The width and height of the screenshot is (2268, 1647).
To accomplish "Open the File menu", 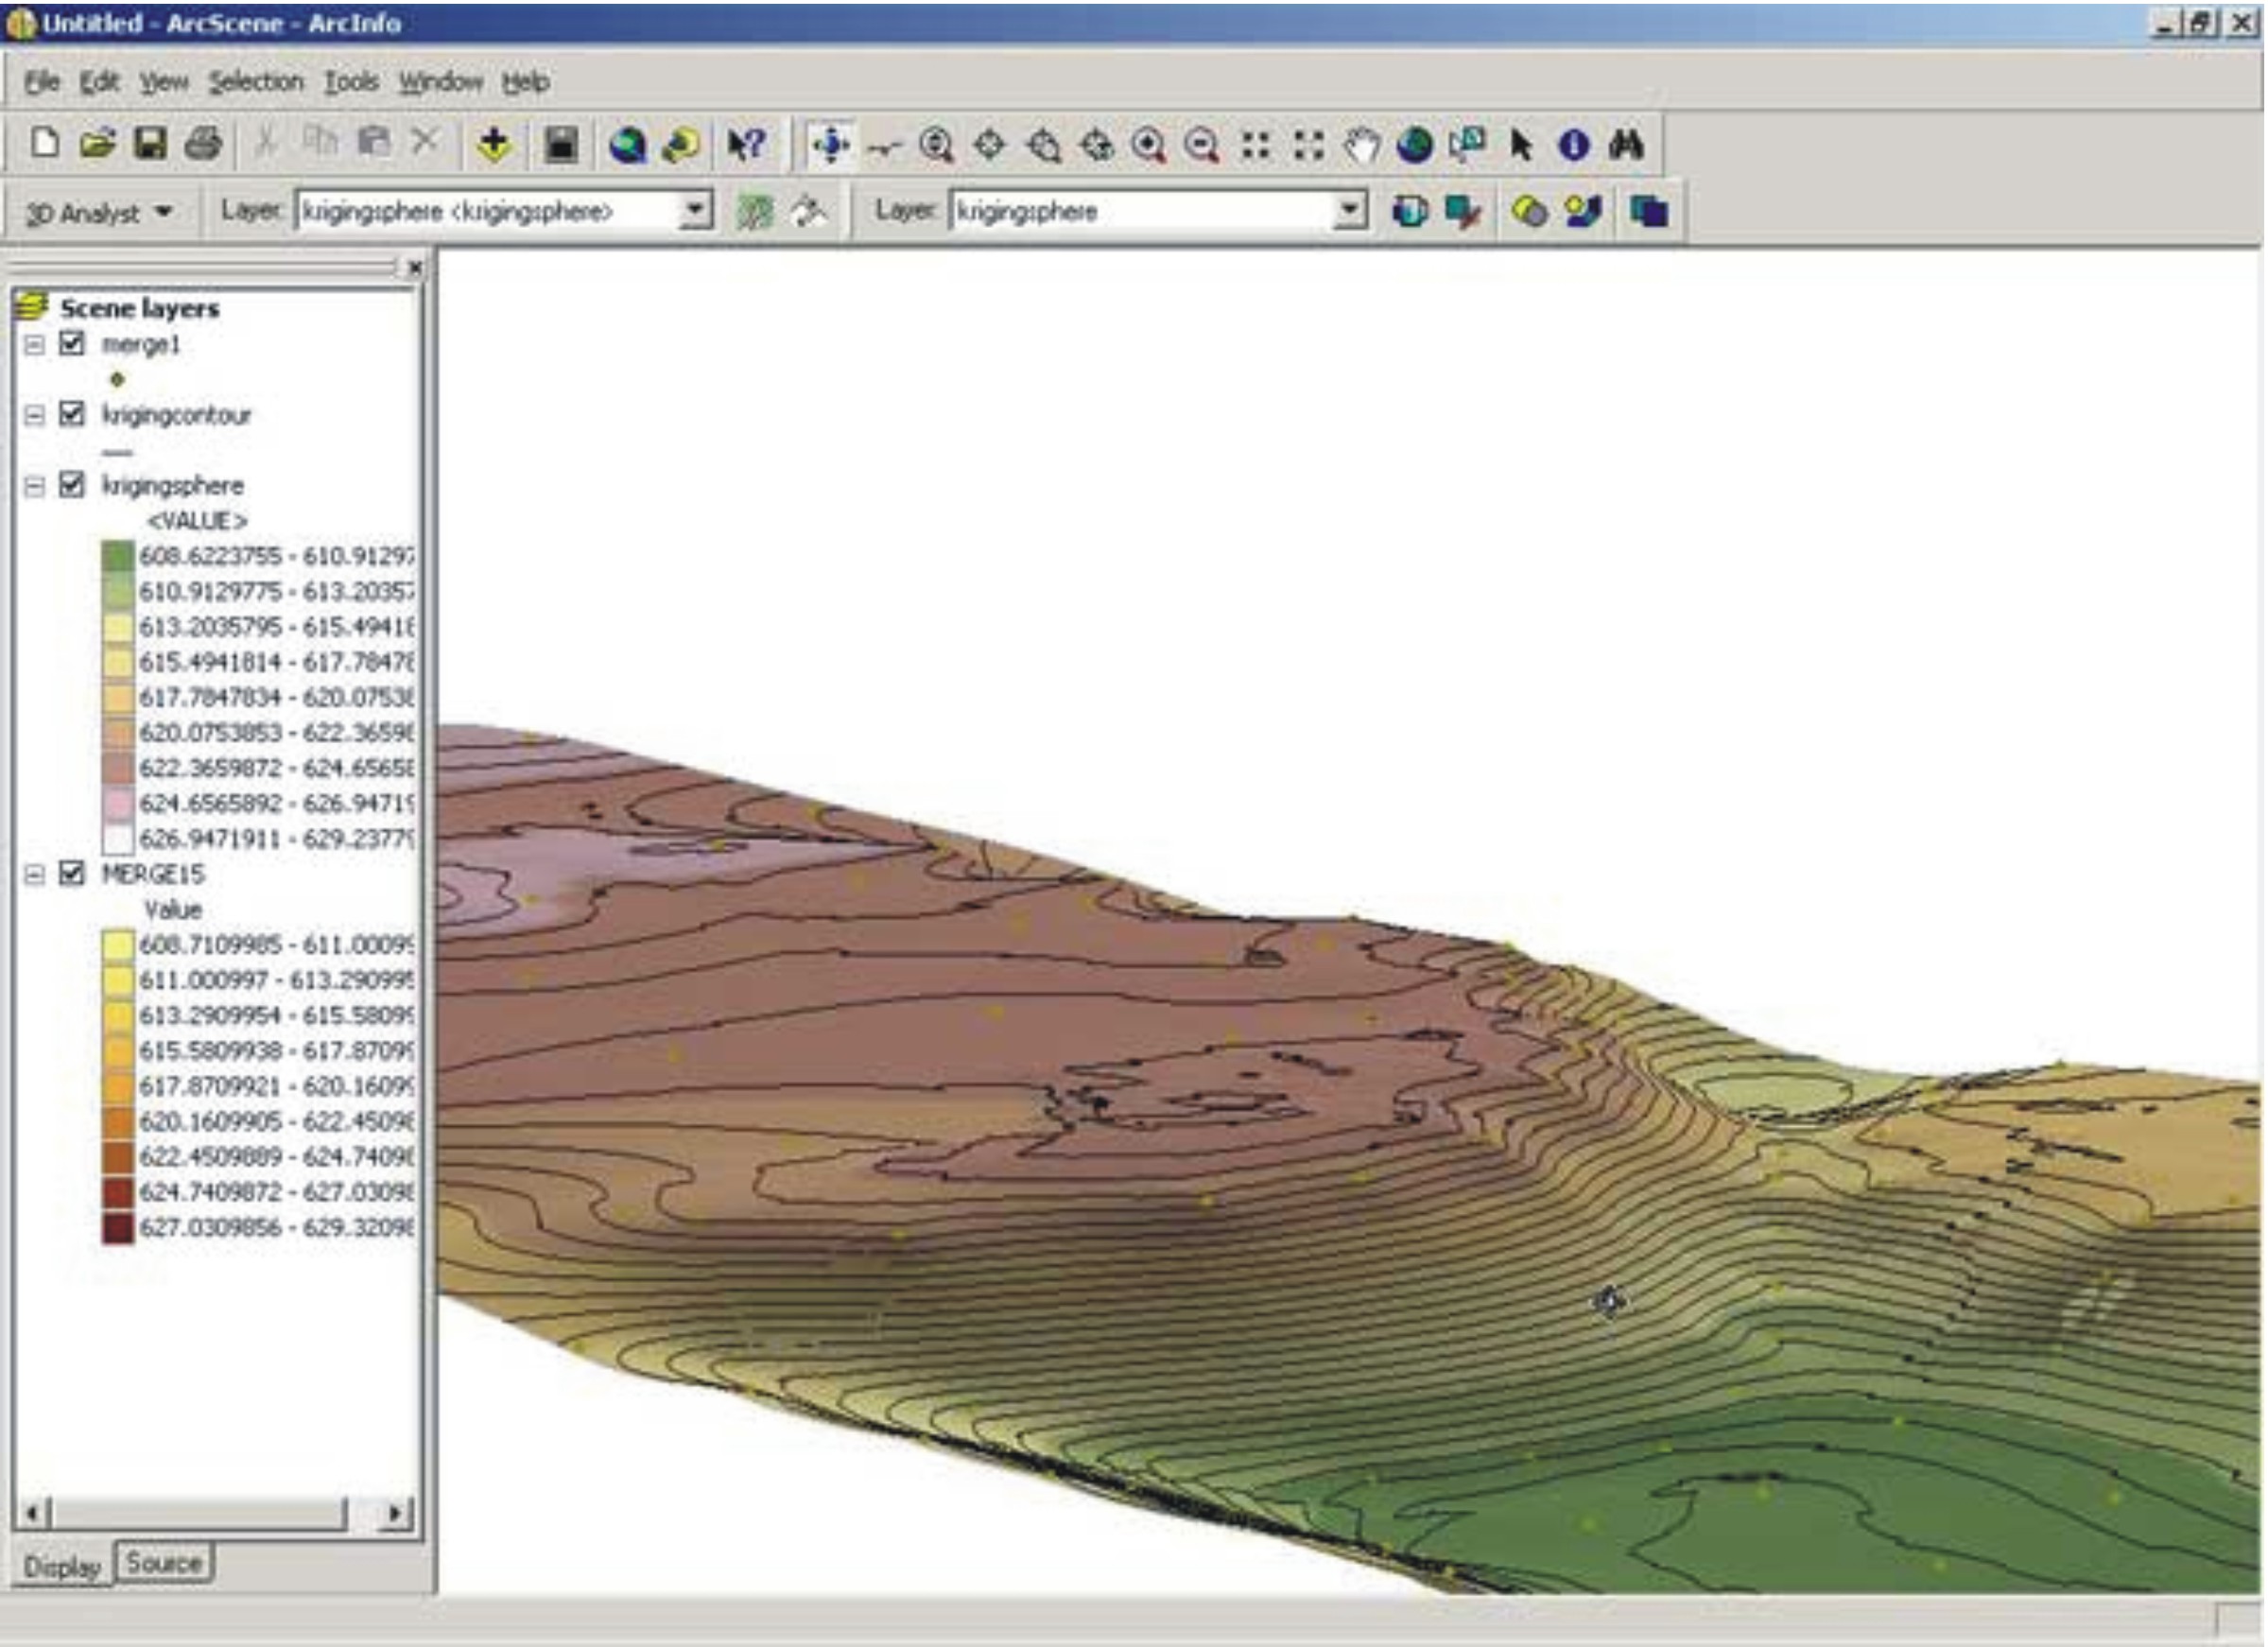I will coord(42,82).
